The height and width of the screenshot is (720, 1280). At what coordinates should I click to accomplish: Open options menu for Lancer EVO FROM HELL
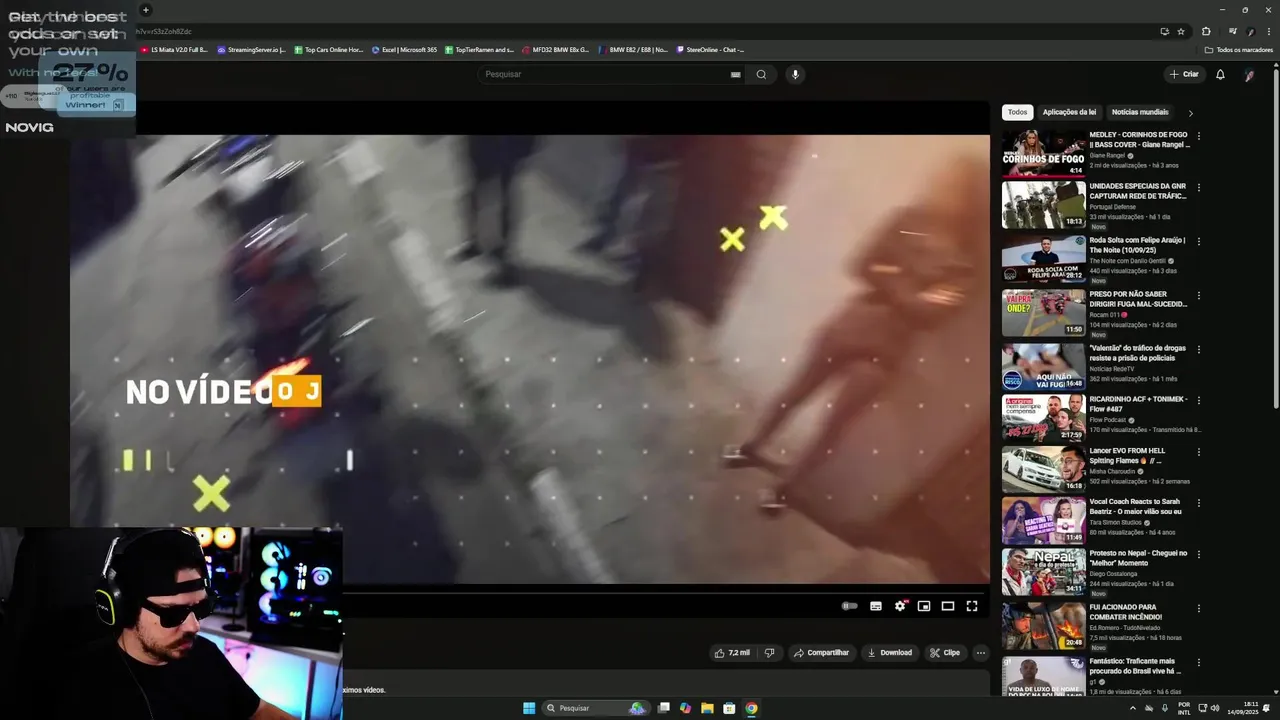(x=1198, y=452)
